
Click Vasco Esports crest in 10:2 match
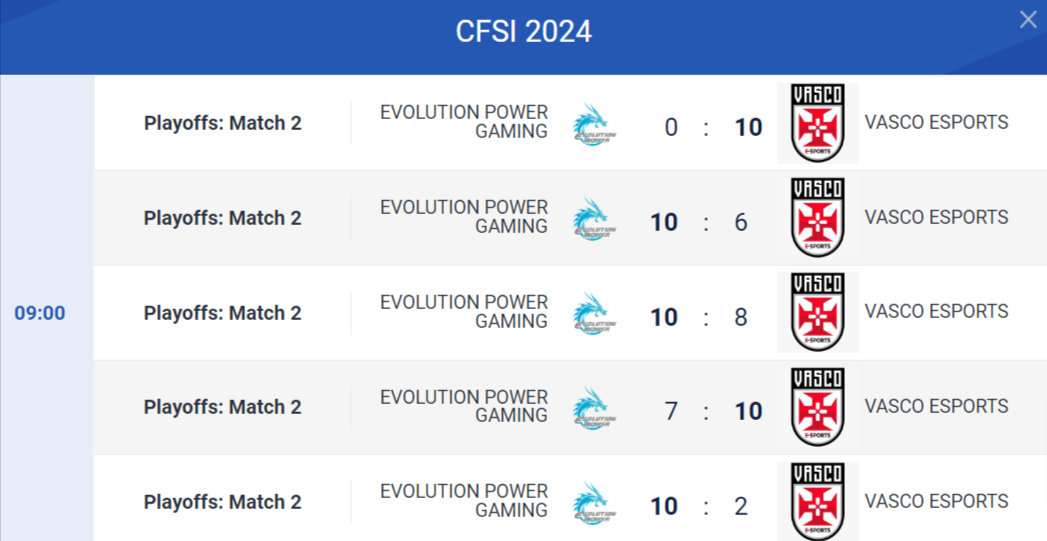pos(817,500)
